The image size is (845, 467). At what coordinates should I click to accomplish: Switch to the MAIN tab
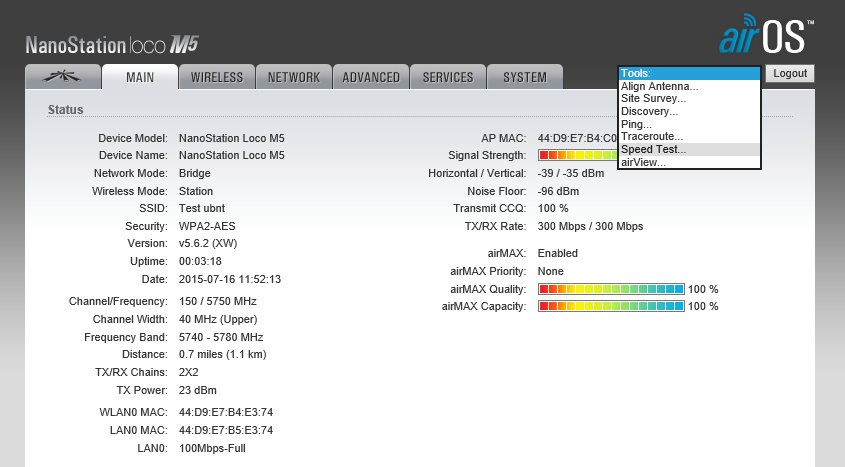click(140, 77)
